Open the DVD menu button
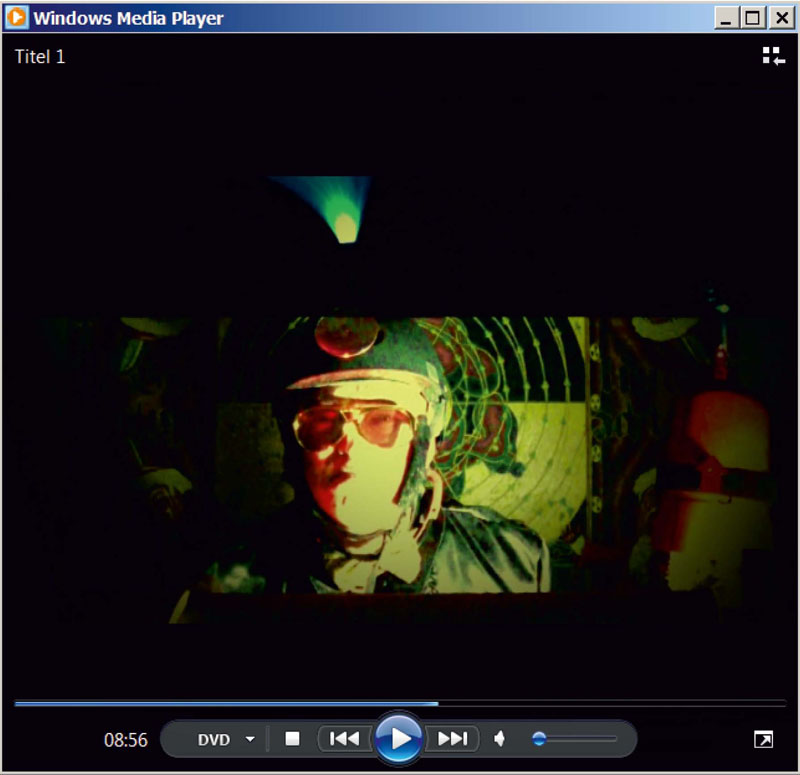 (214, 739)
